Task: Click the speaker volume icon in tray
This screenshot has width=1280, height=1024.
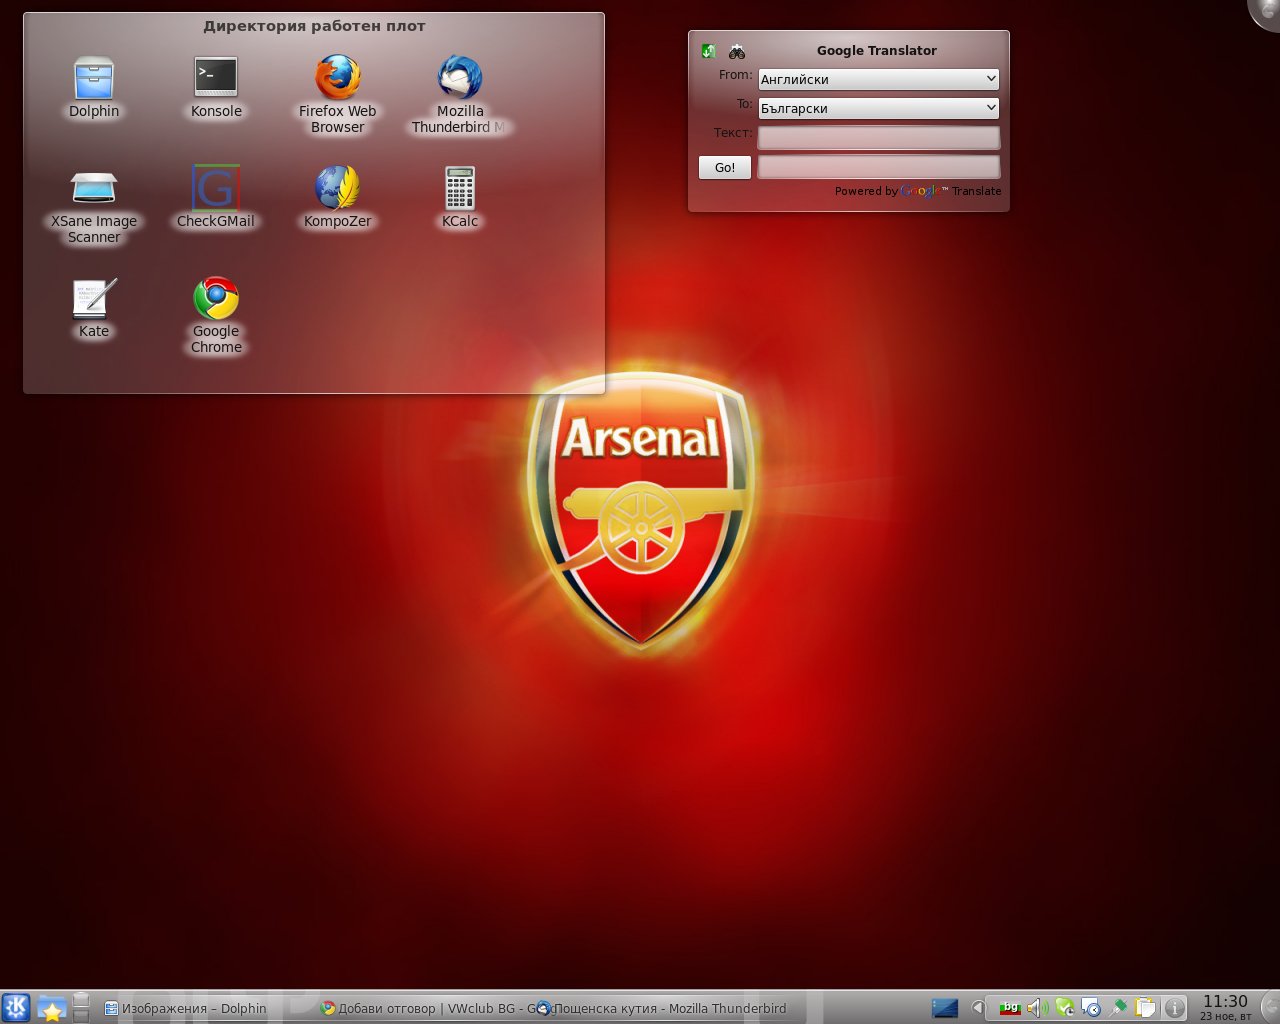Action: [1036, 1008]
